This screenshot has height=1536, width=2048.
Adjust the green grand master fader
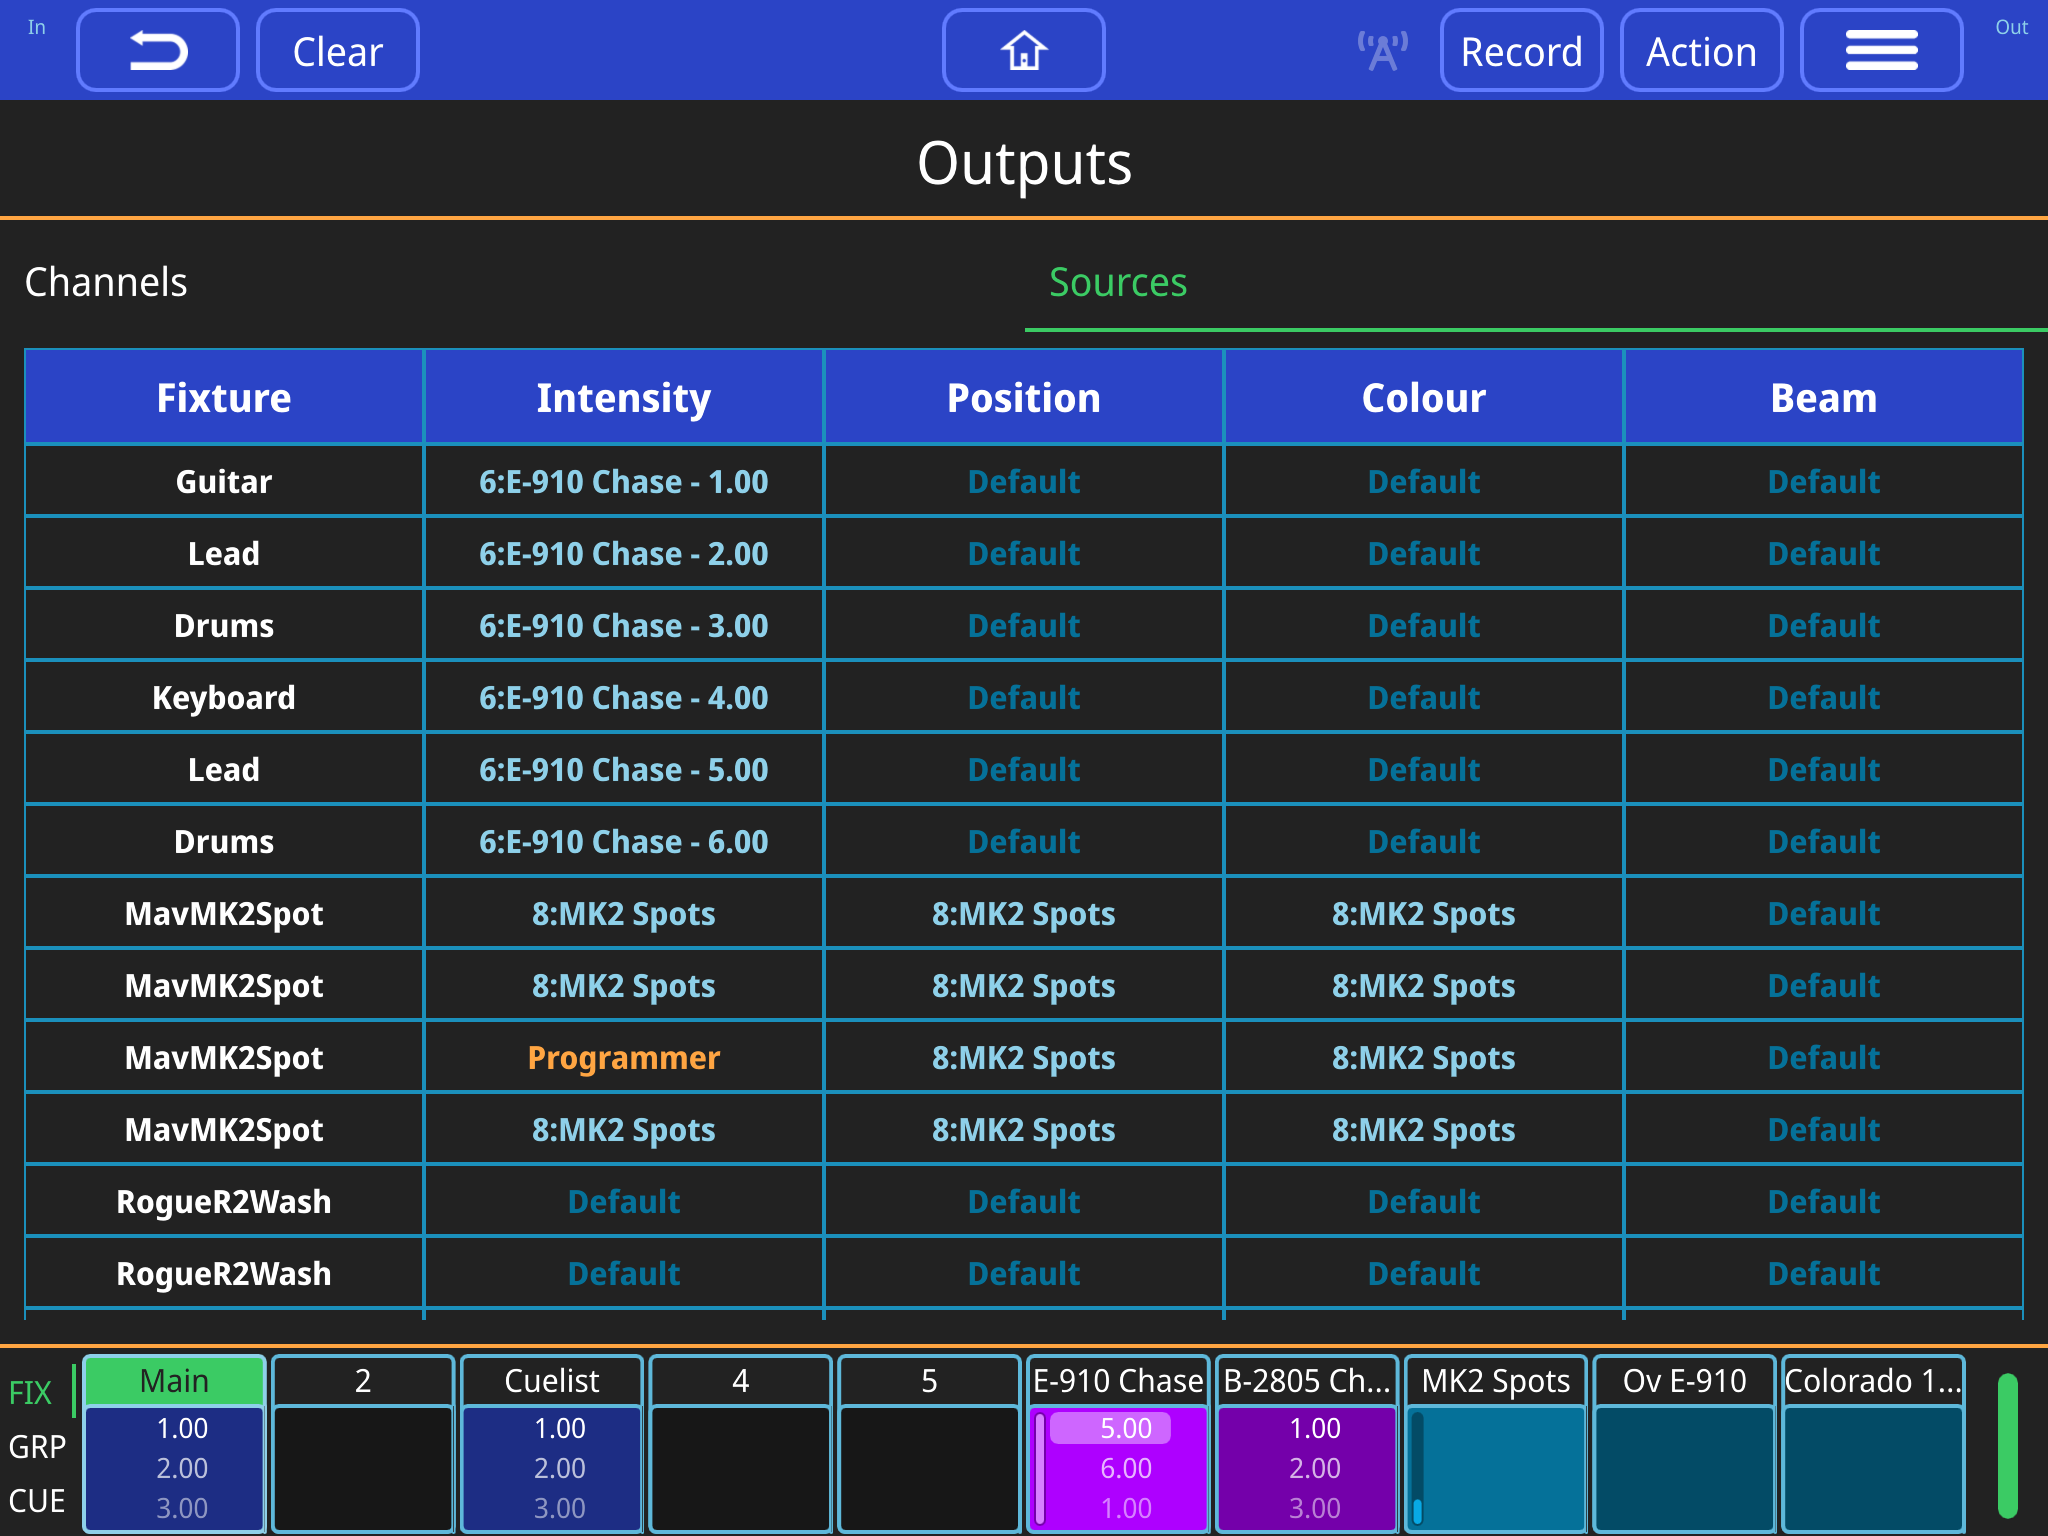[x=2010, y=1445]
